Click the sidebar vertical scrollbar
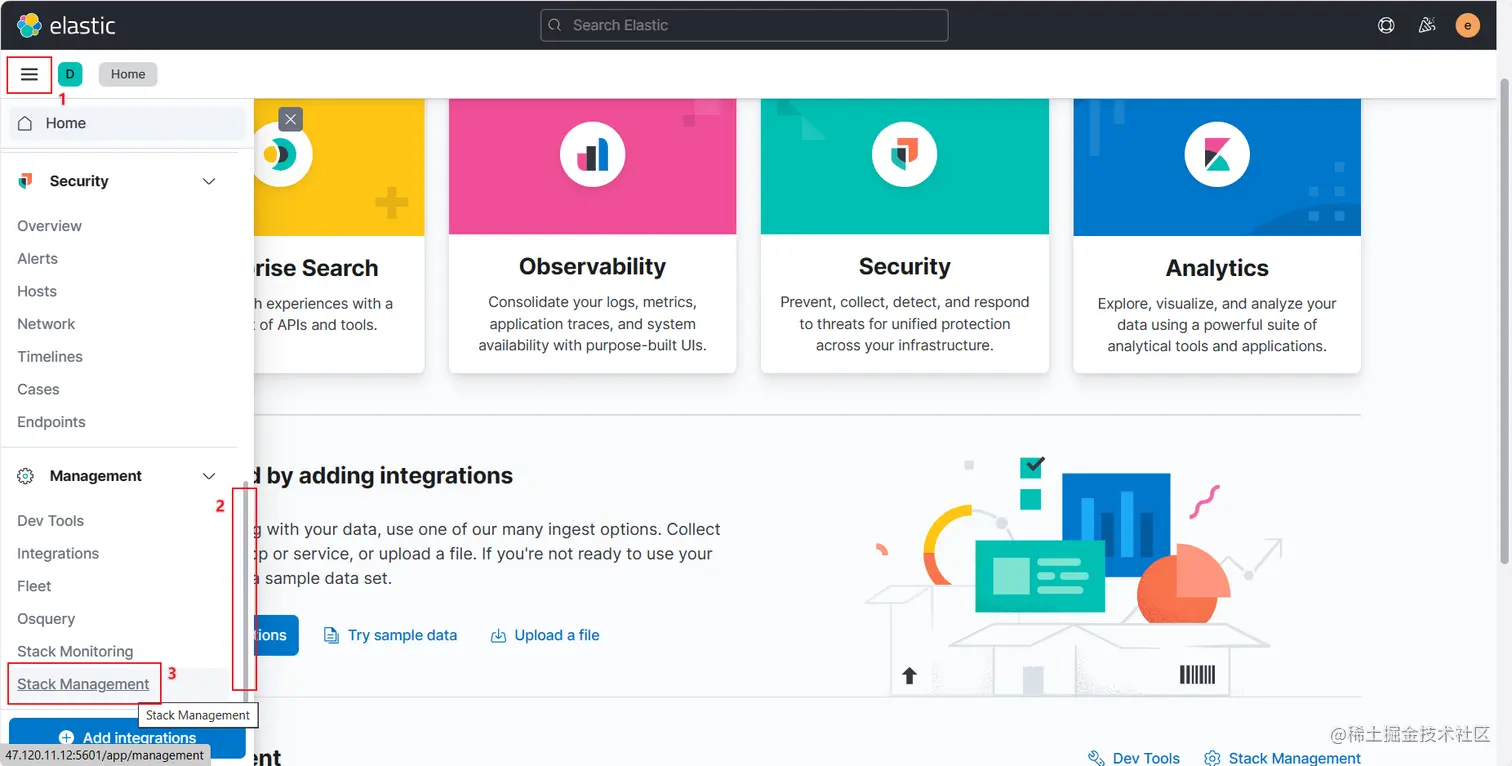This screenshot has width=1512, height=766. pos(247,590)
